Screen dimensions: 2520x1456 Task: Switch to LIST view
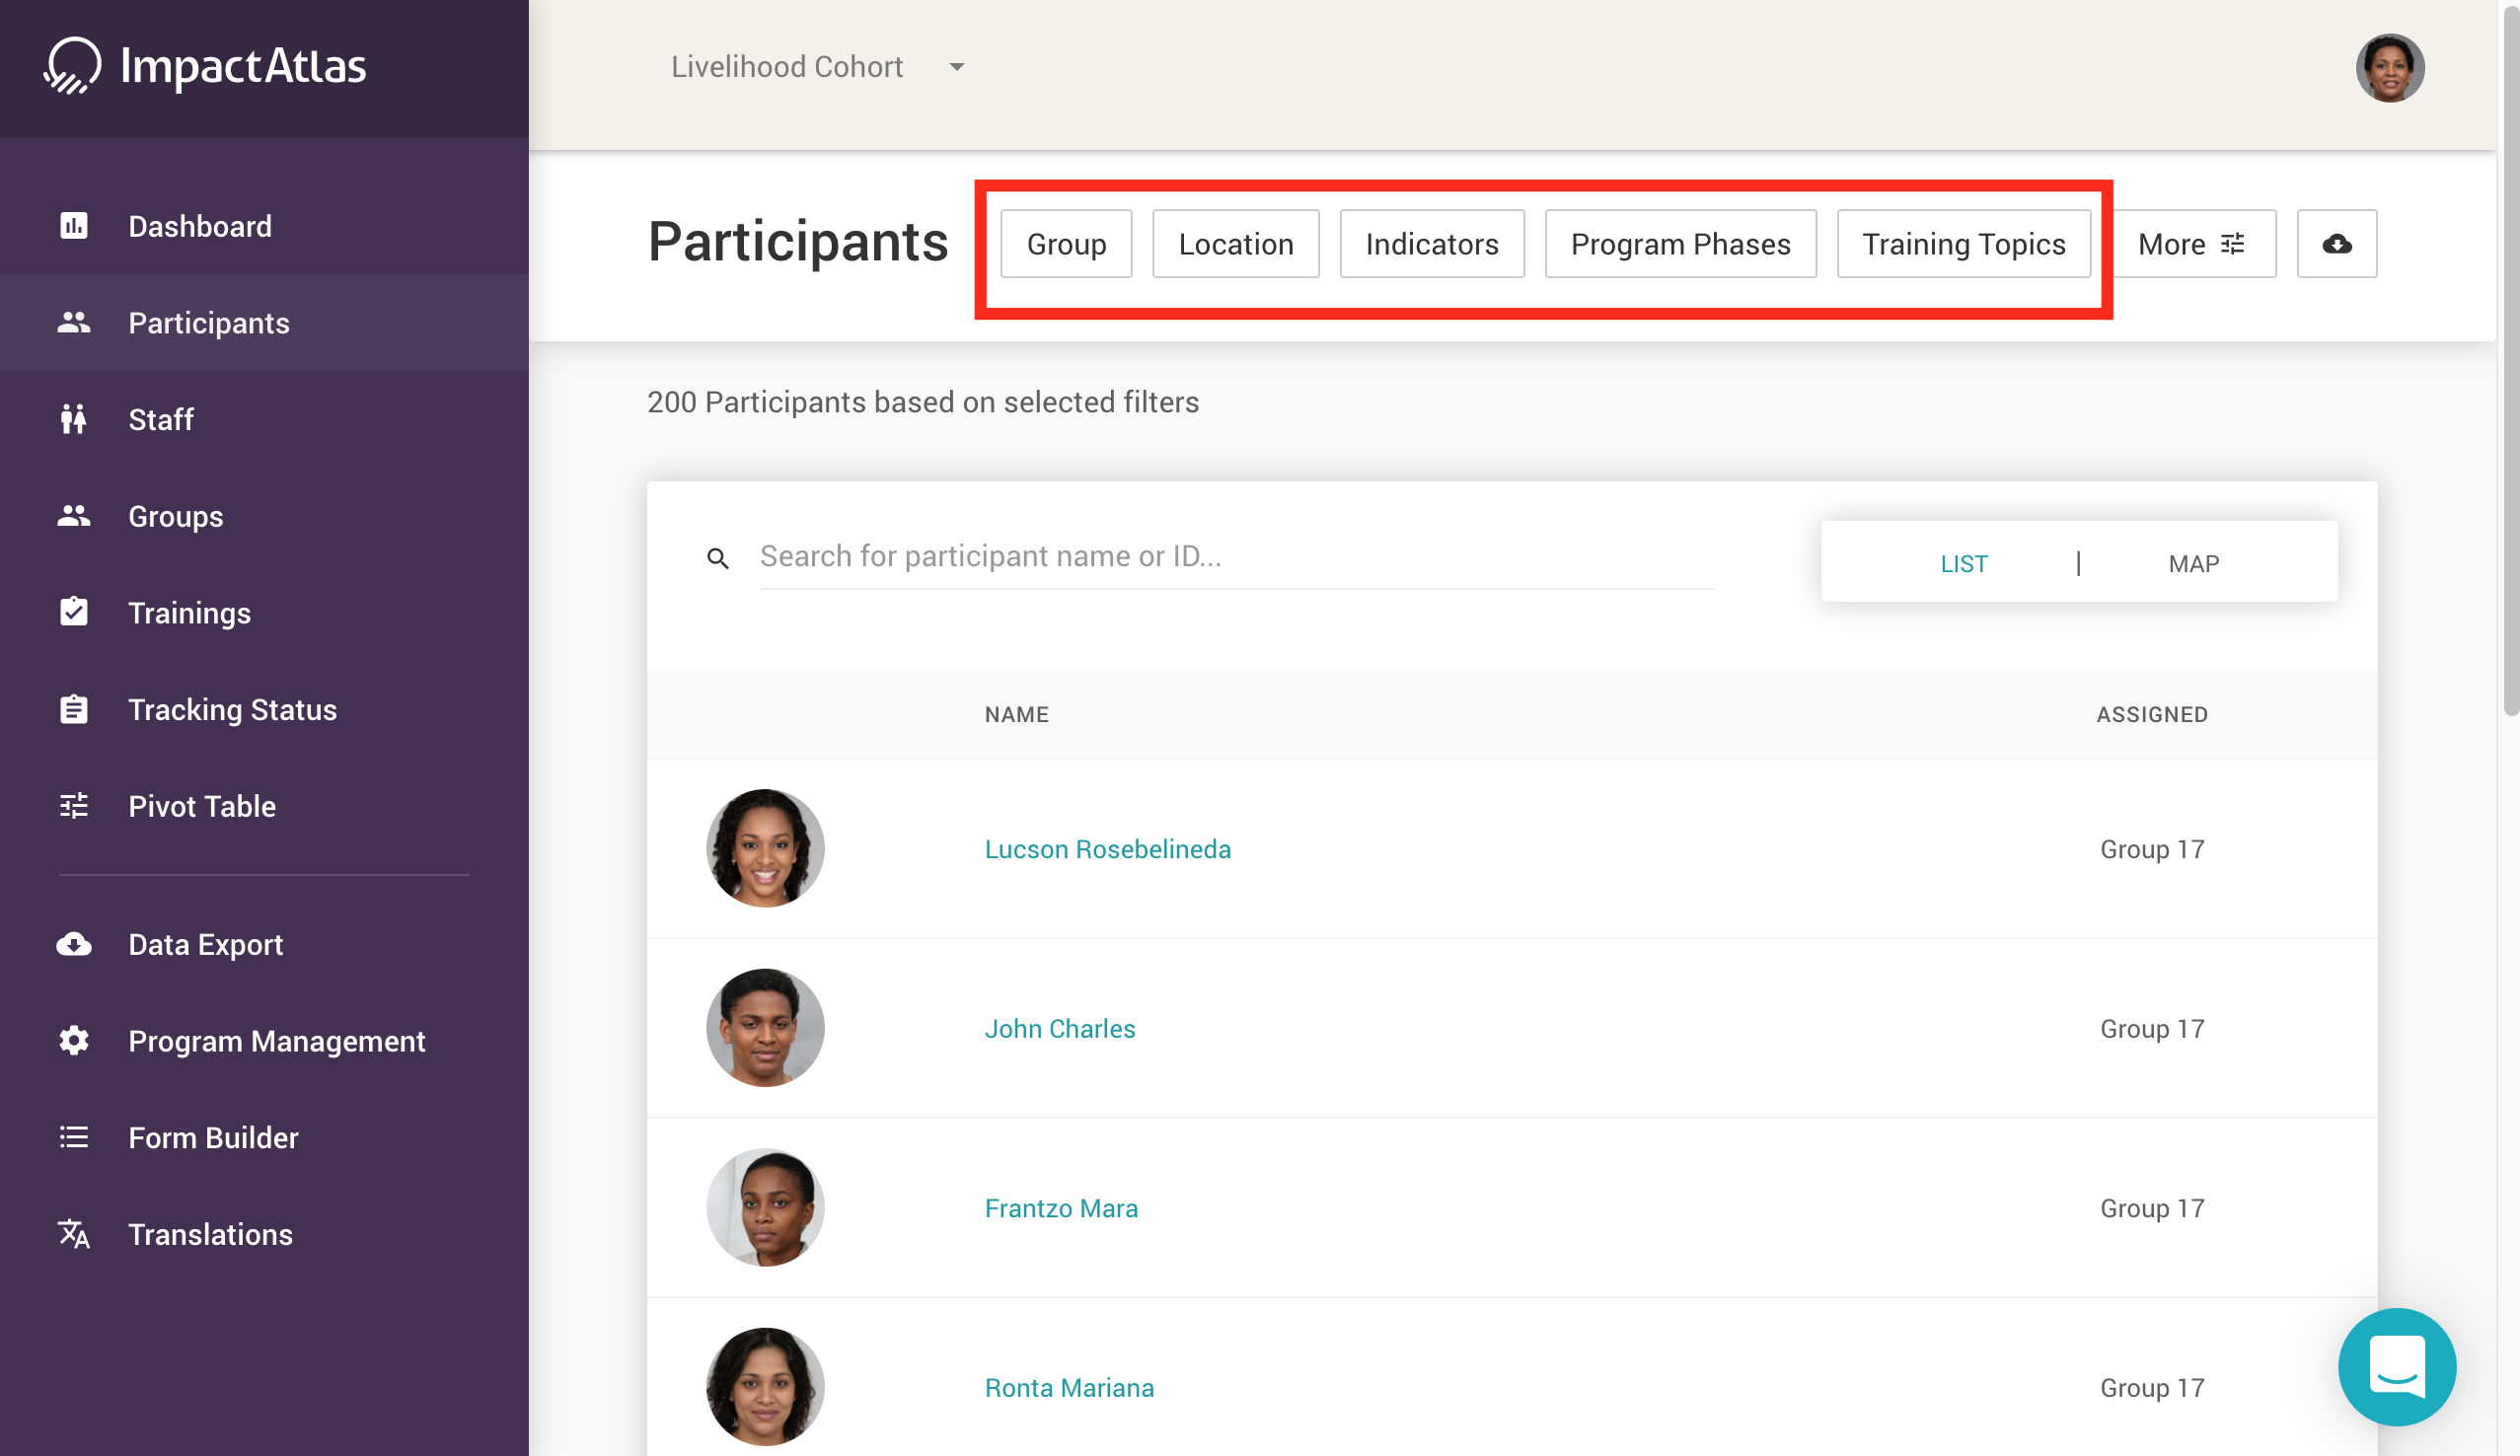[x=1964, y=564]
